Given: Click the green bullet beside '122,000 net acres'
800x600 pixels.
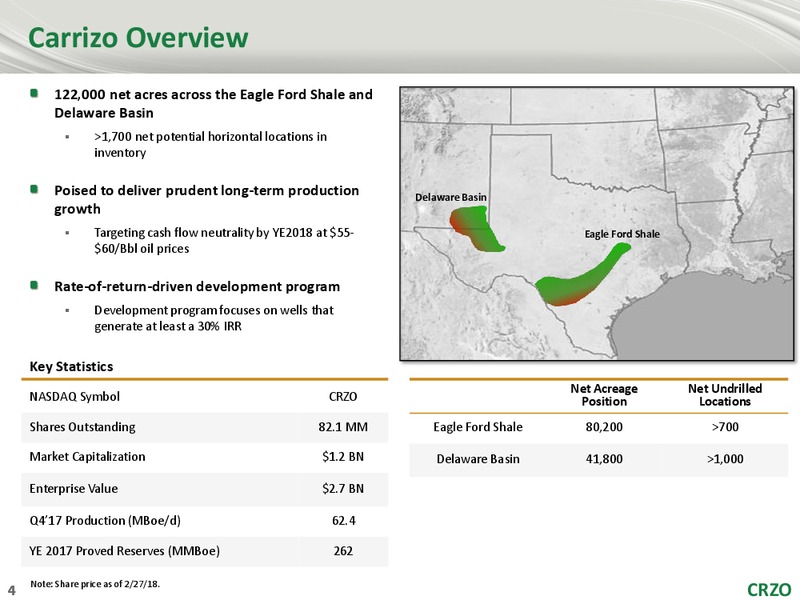Looking at the screenshot, I should point(34,93).
